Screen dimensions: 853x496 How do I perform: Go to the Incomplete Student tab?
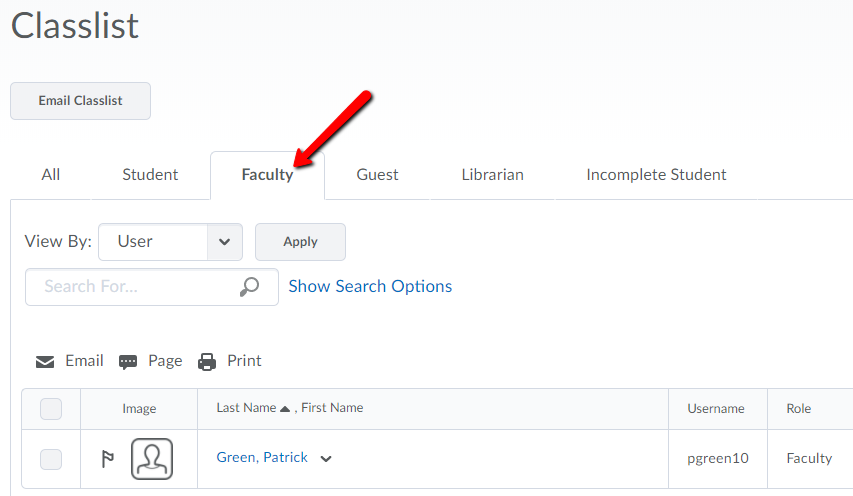coord(656,175)
